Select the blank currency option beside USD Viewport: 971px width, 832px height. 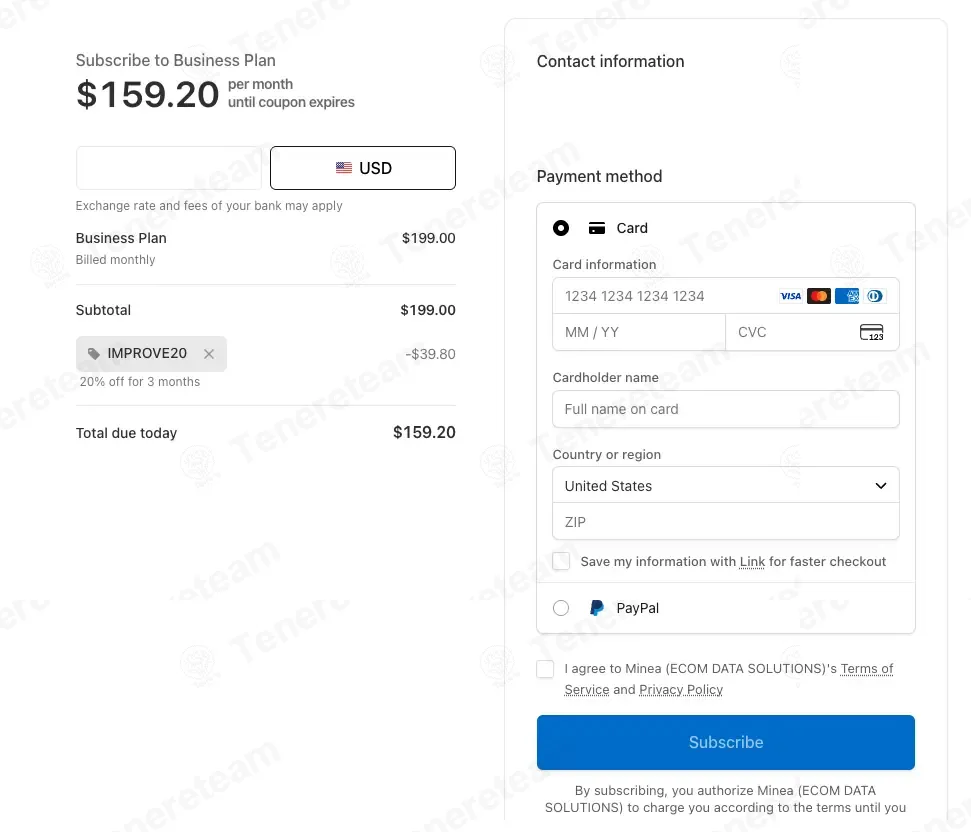(x=169, y=168)
